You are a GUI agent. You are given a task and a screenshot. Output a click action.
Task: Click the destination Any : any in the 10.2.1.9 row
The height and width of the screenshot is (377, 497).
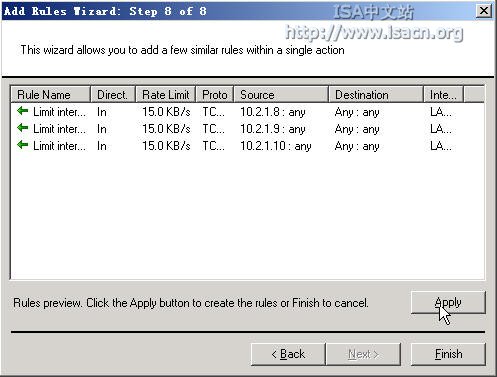pyautogui.click(x=357, y=129)
